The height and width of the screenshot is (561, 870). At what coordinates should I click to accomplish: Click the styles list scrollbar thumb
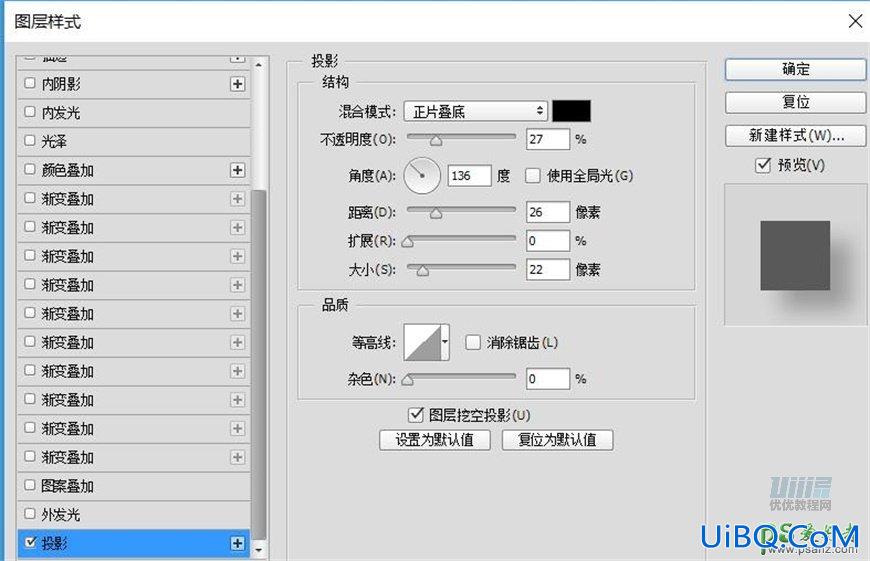[259, 365]
